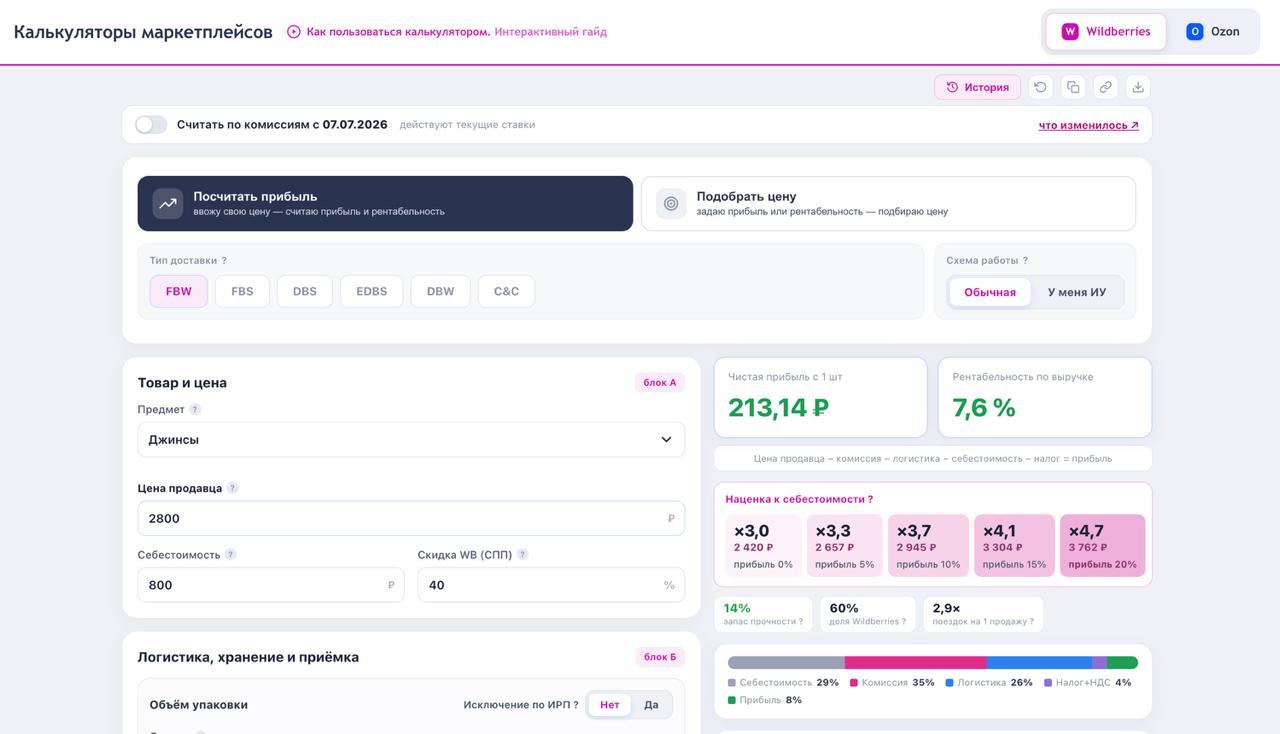Click the help icon beside Скидка WB (СПП)
The height and width of the screenshot is (734, 1280).
click(523, 554)
